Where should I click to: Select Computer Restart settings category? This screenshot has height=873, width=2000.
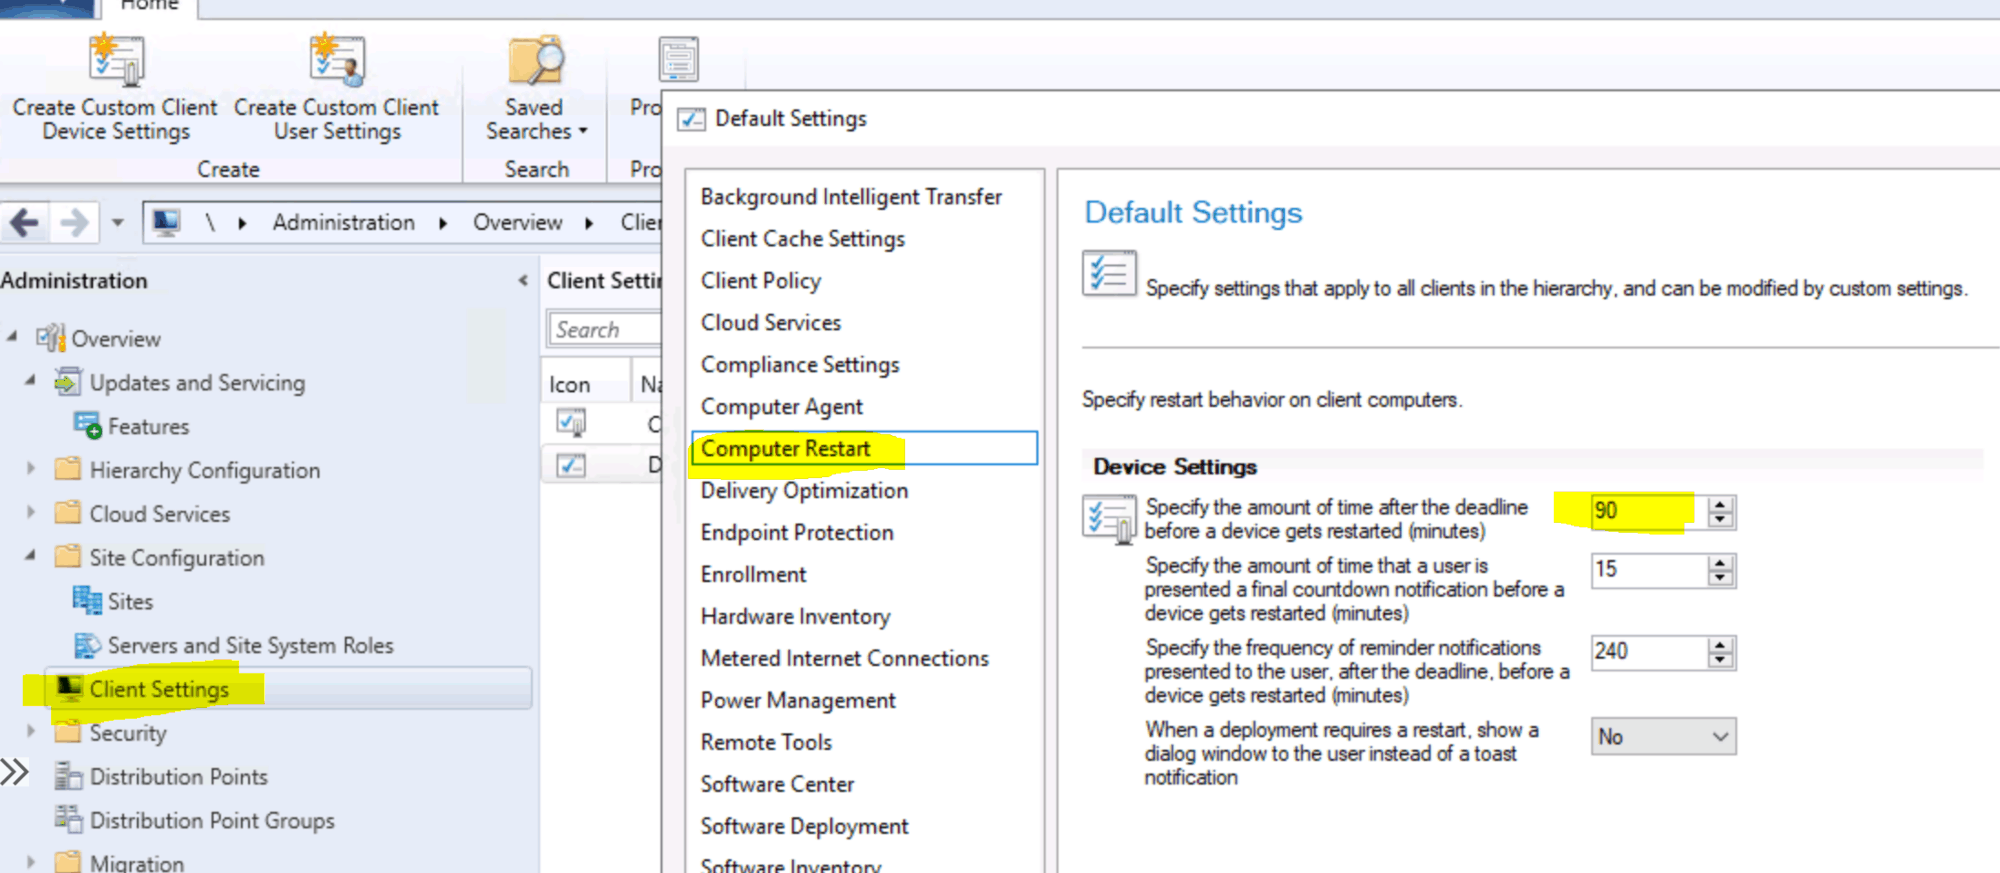coord(786,449)
